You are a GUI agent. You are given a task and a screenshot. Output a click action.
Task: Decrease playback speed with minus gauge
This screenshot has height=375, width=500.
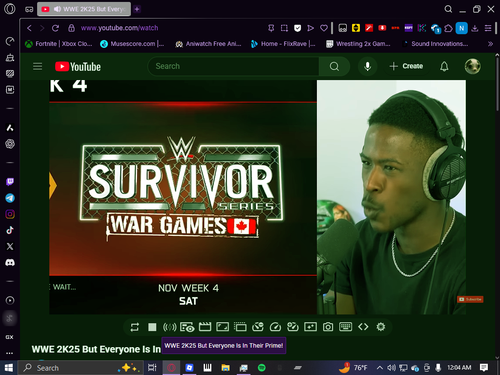[x=258, y=327]
